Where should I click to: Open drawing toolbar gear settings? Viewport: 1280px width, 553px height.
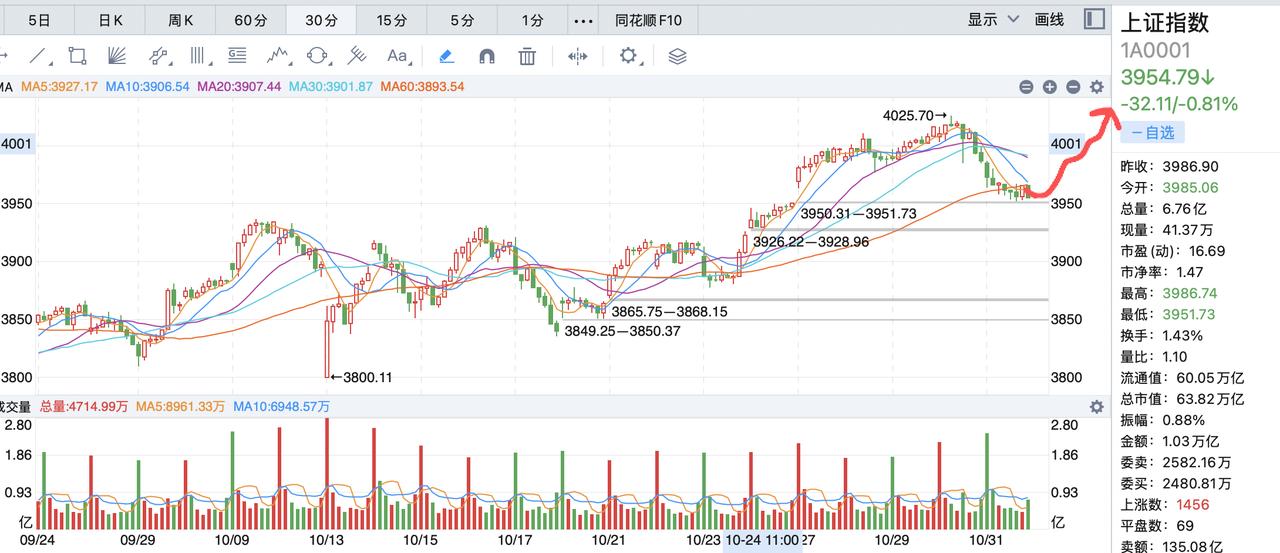tap(628, 56)
